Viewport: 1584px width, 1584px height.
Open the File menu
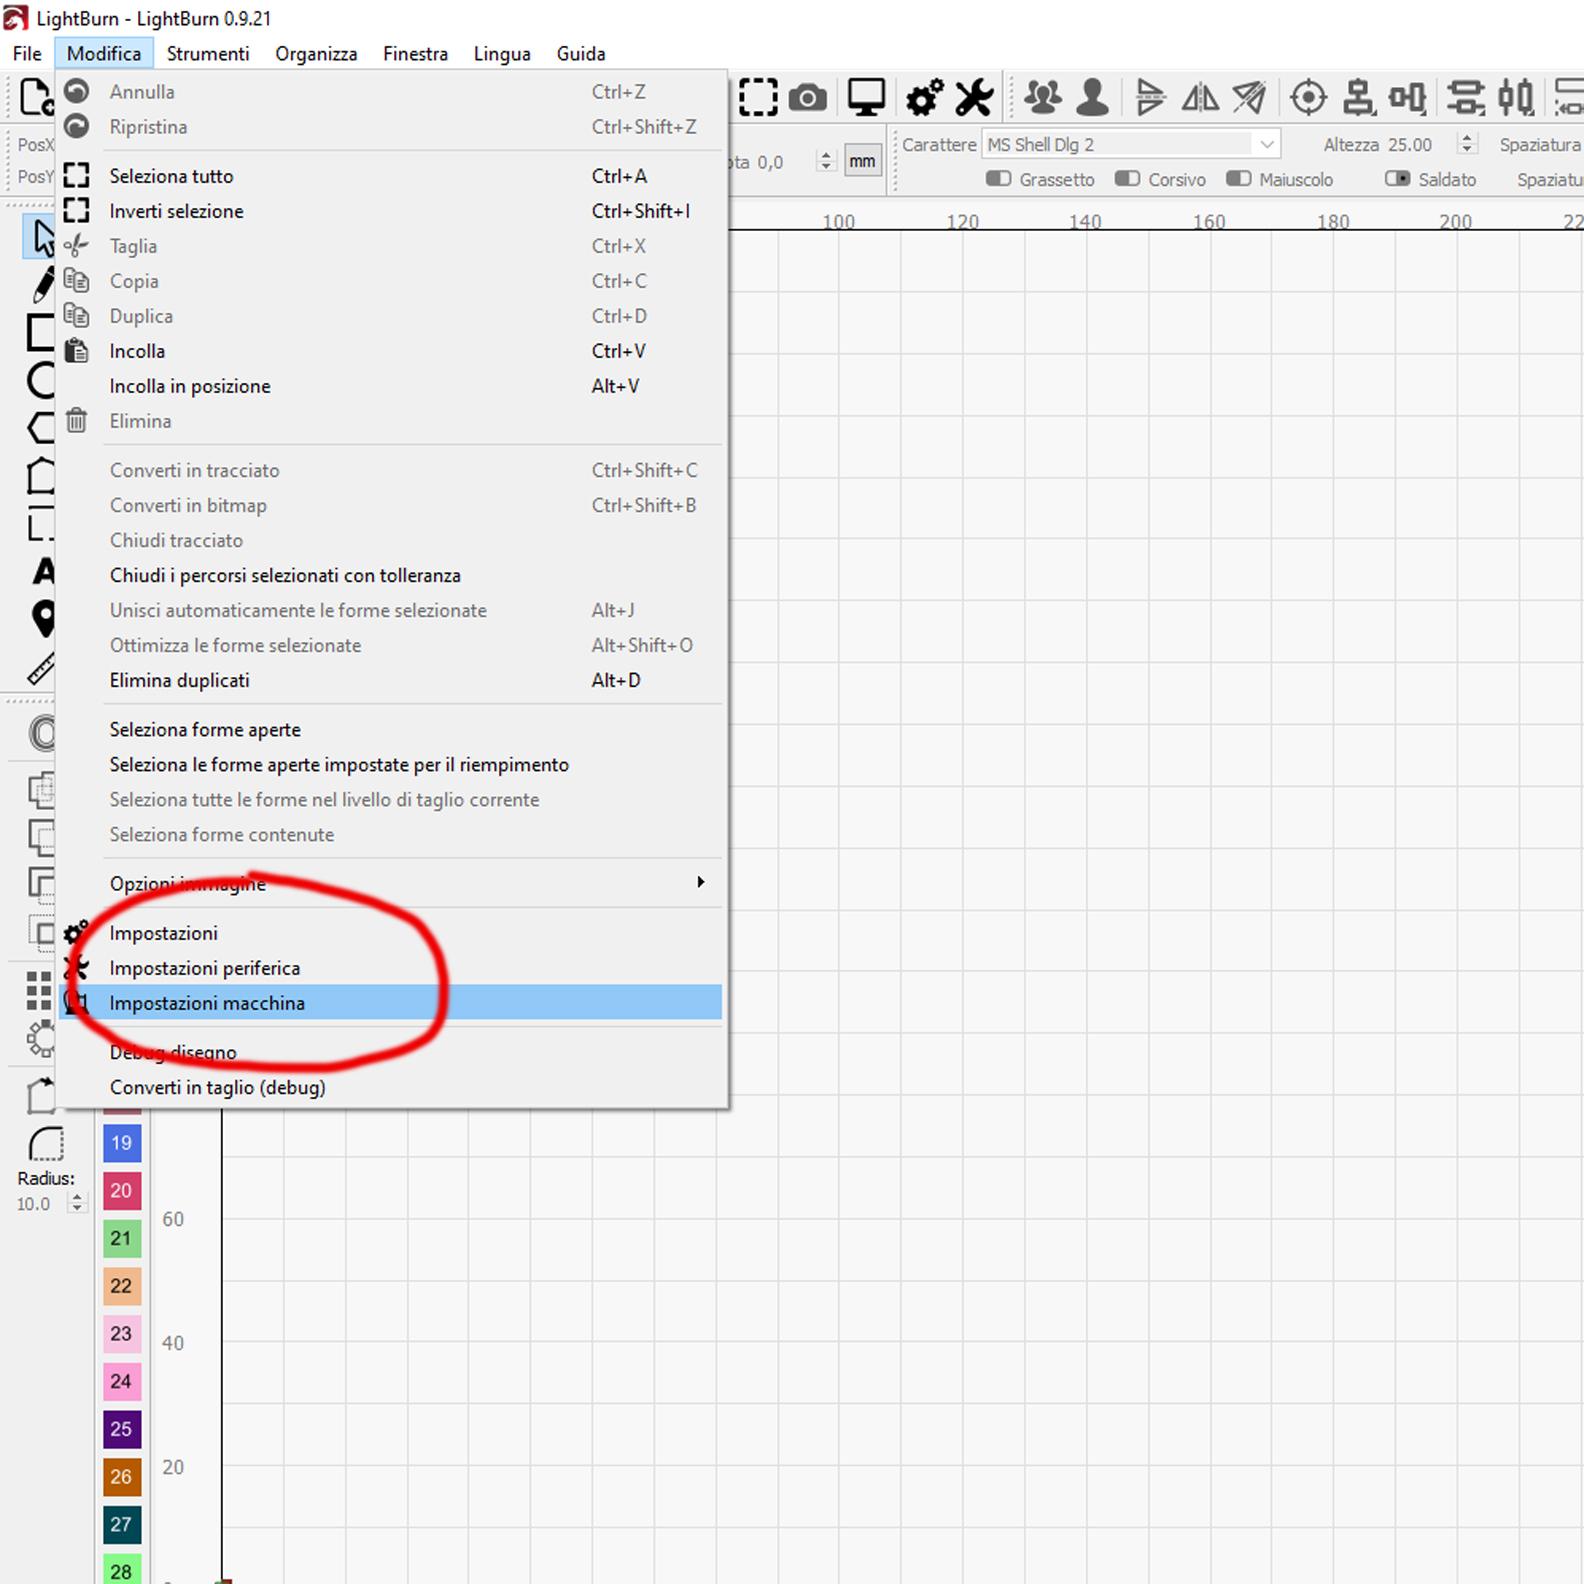[27, 54]
